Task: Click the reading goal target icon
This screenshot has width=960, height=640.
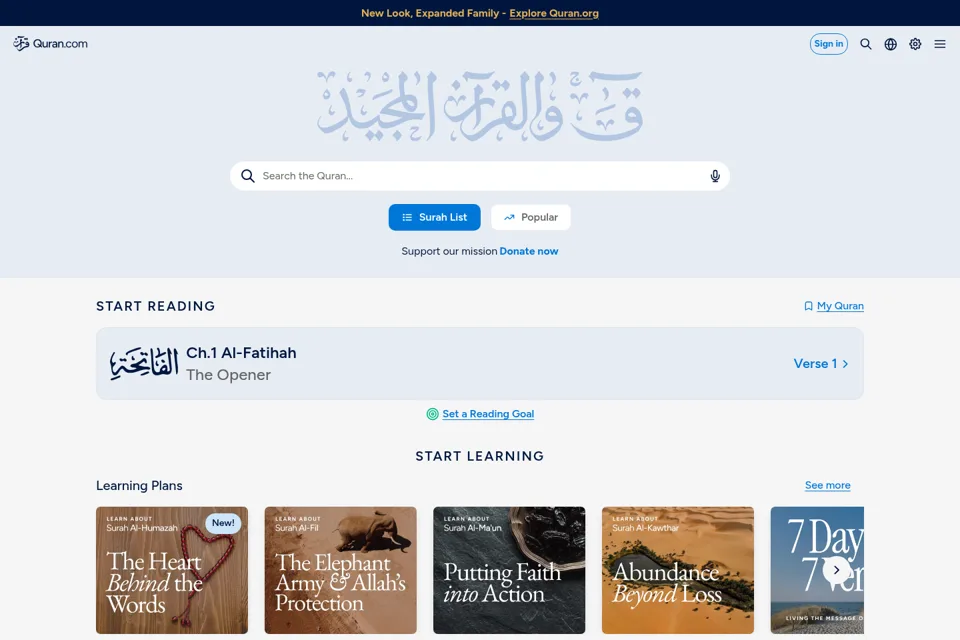Action: click(x=432, y=414)
